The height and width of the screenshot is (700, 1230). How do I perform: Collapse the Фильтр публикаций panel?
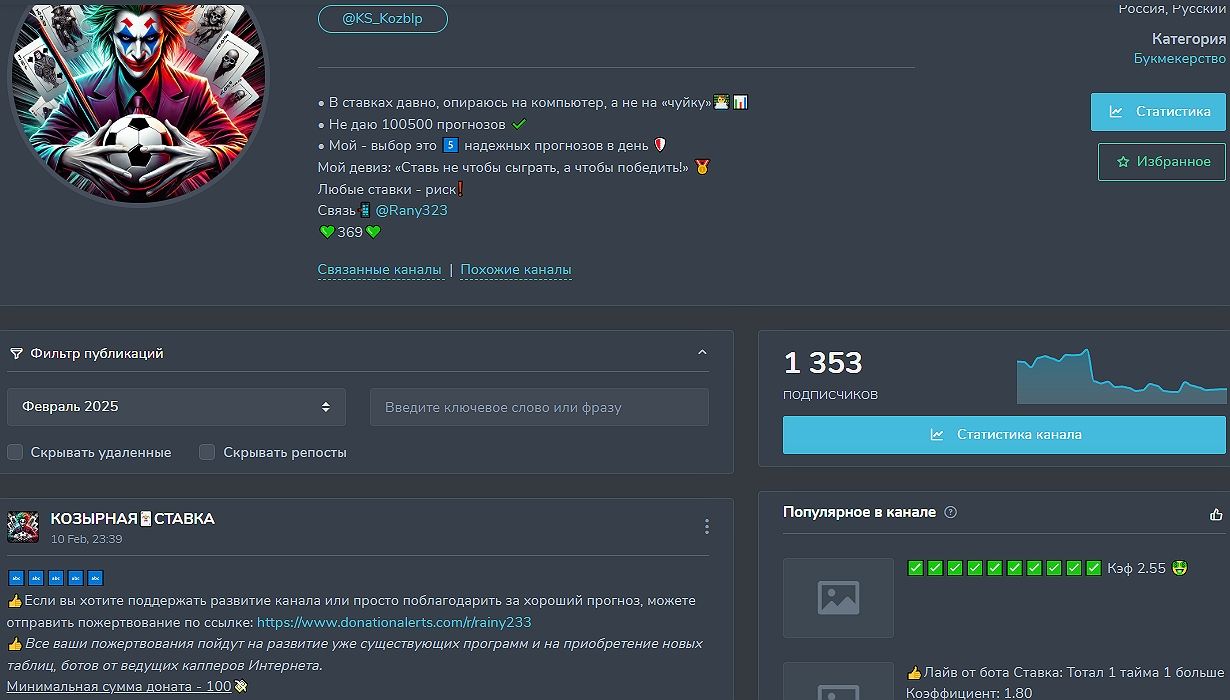pyautogui.click(x=702, y=353)
